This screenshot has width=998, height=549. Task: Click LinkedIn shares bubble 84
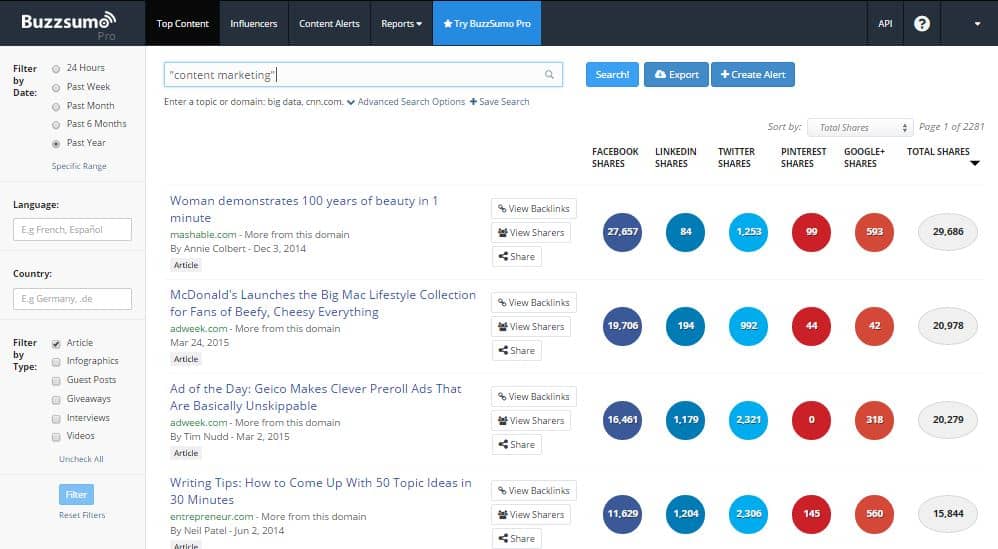(685, 232)
